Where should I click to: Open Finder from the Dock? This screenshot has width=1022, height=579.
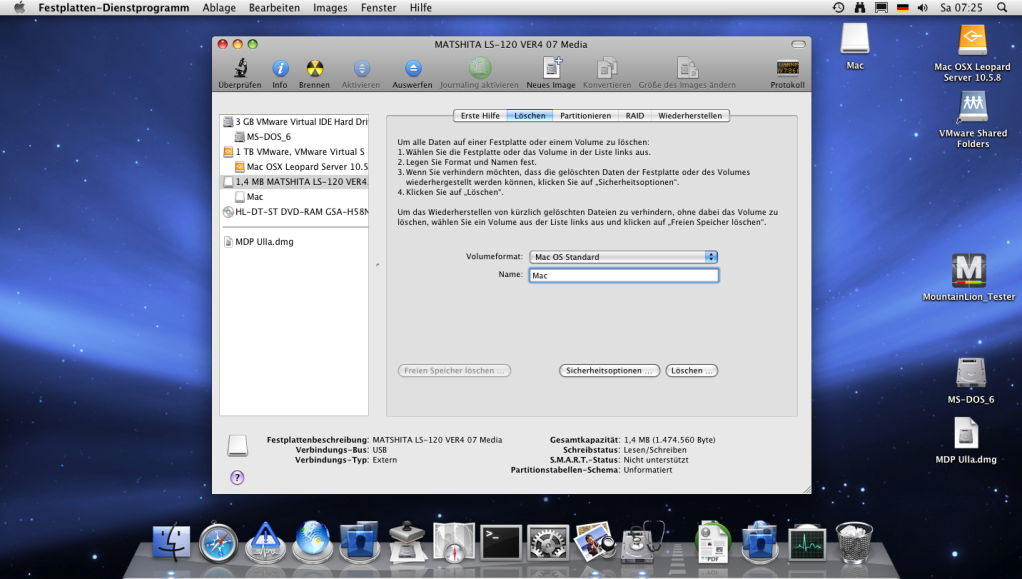pyautogui.click(x=171, y=542)
